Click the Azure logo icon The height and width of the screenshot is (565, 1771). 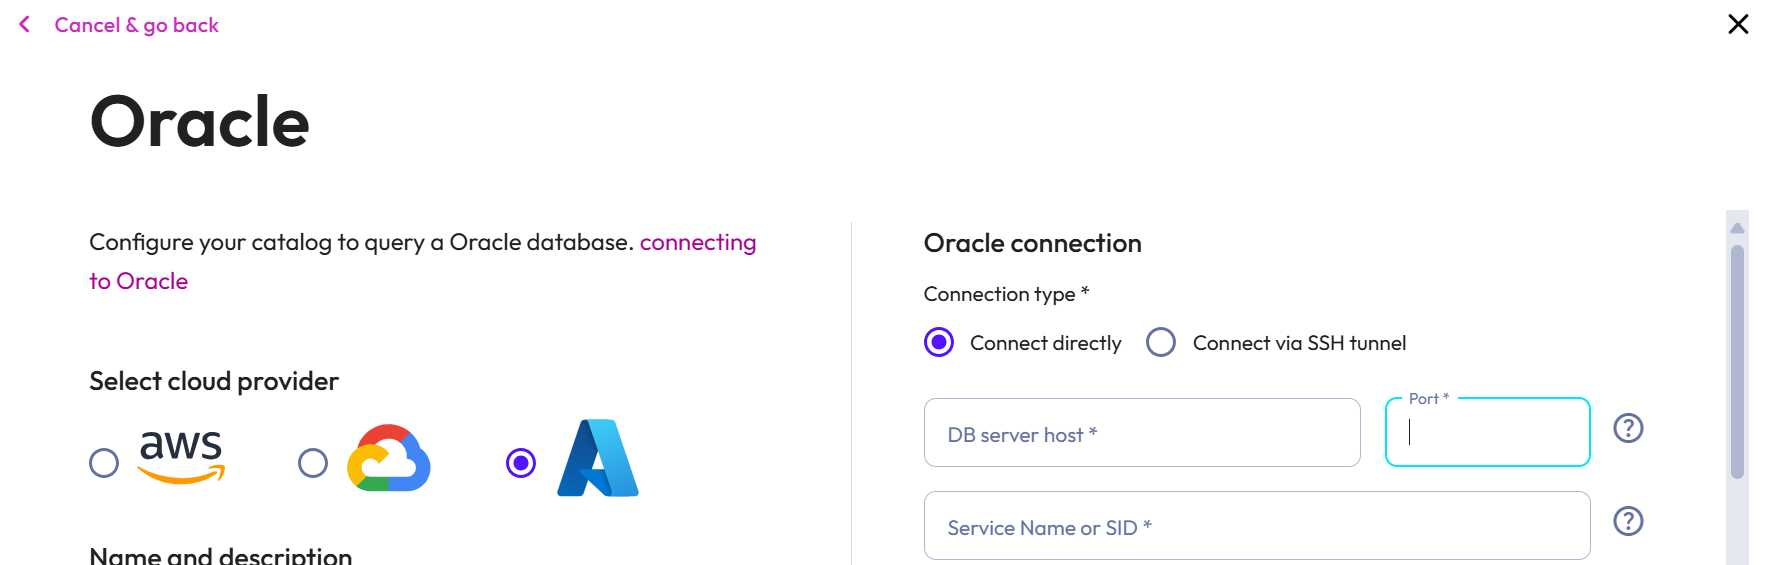point(598,458)
